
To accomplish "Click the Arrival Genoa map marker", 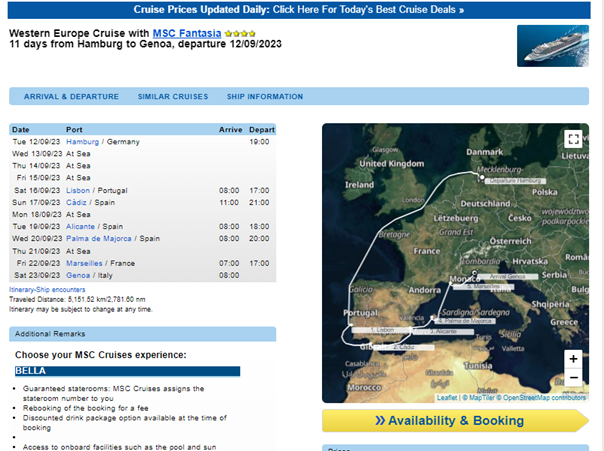I will [475, 273].
